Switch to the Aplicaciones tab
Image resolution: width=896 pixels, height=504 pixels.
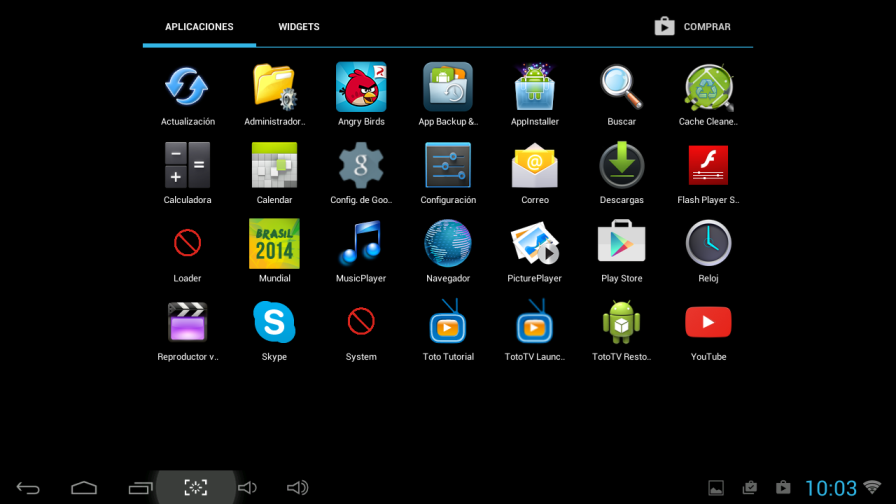(x=199, y=27)
